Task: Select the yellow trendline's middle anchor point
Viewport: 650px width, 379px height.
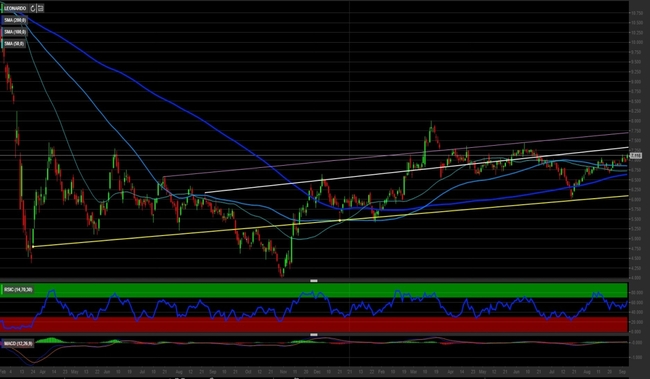Action: click(340, 220)
